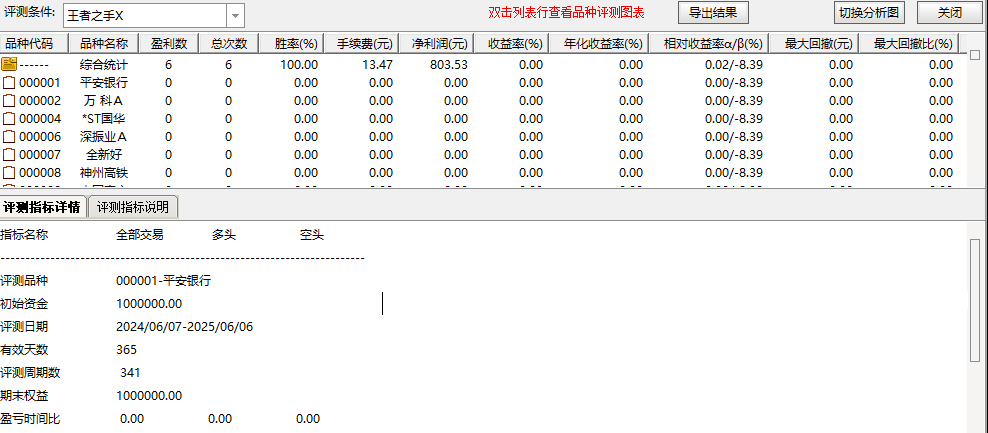Click the icon beside stock code 000008
This screenshot has width=988, height=433.
click(x=10, y=173)
